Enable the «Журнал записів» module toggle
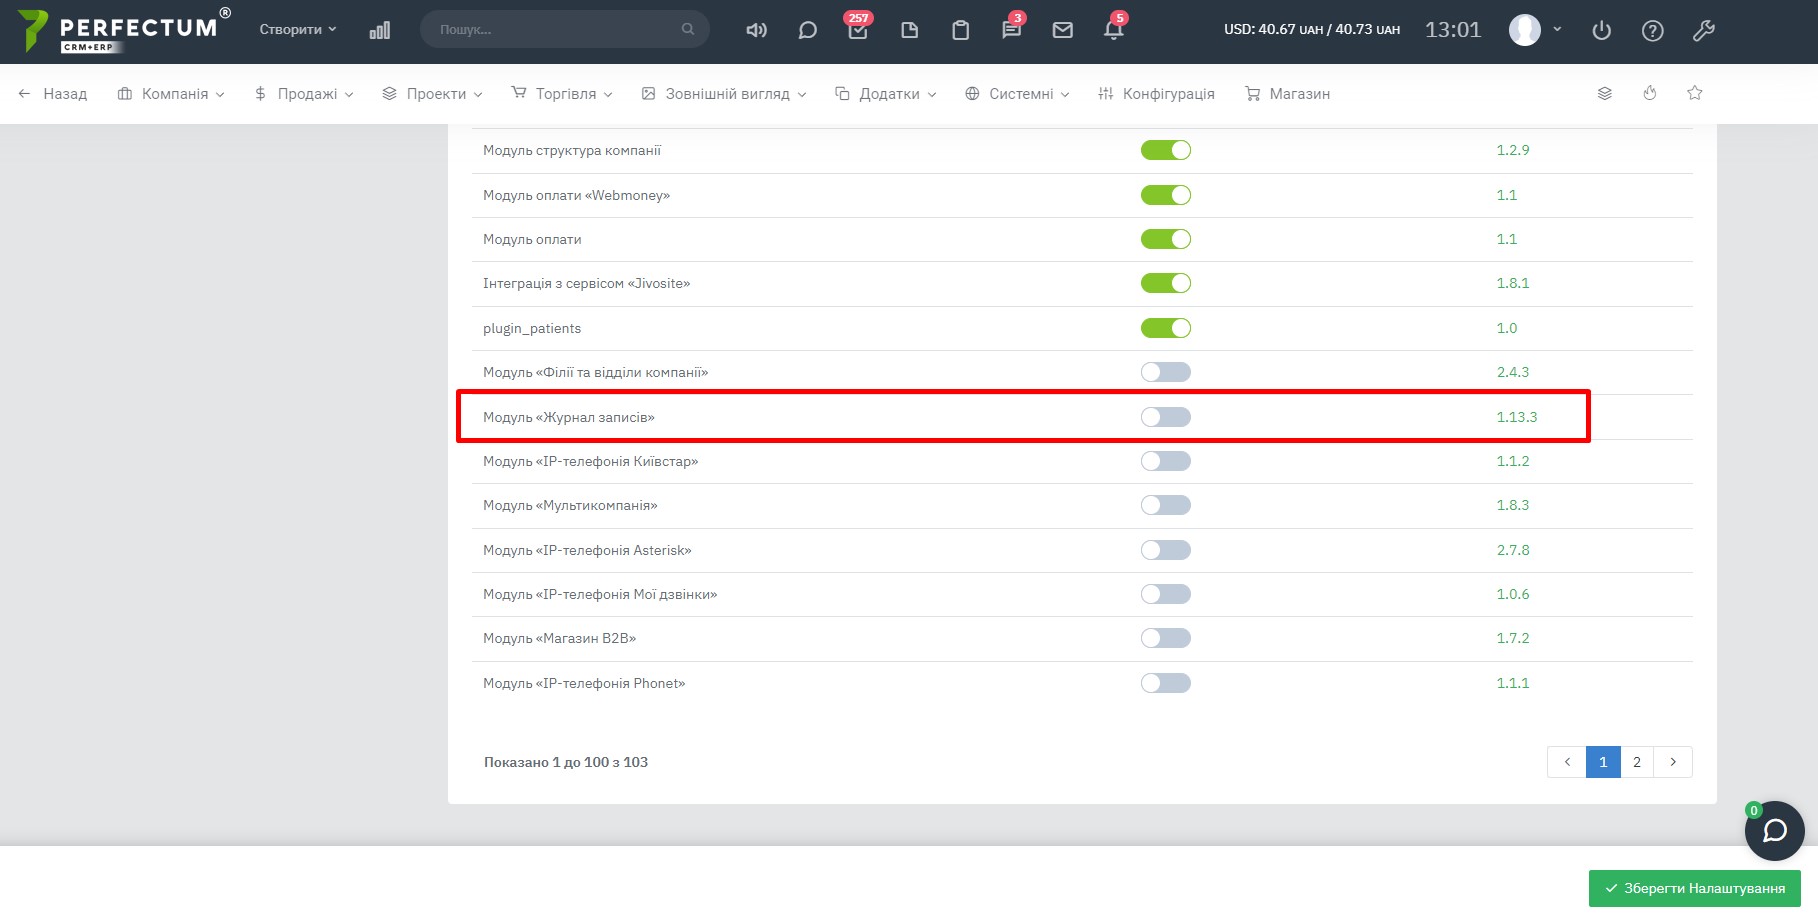The width and height of the screenshot is (1818, 913). point(1165,417)
